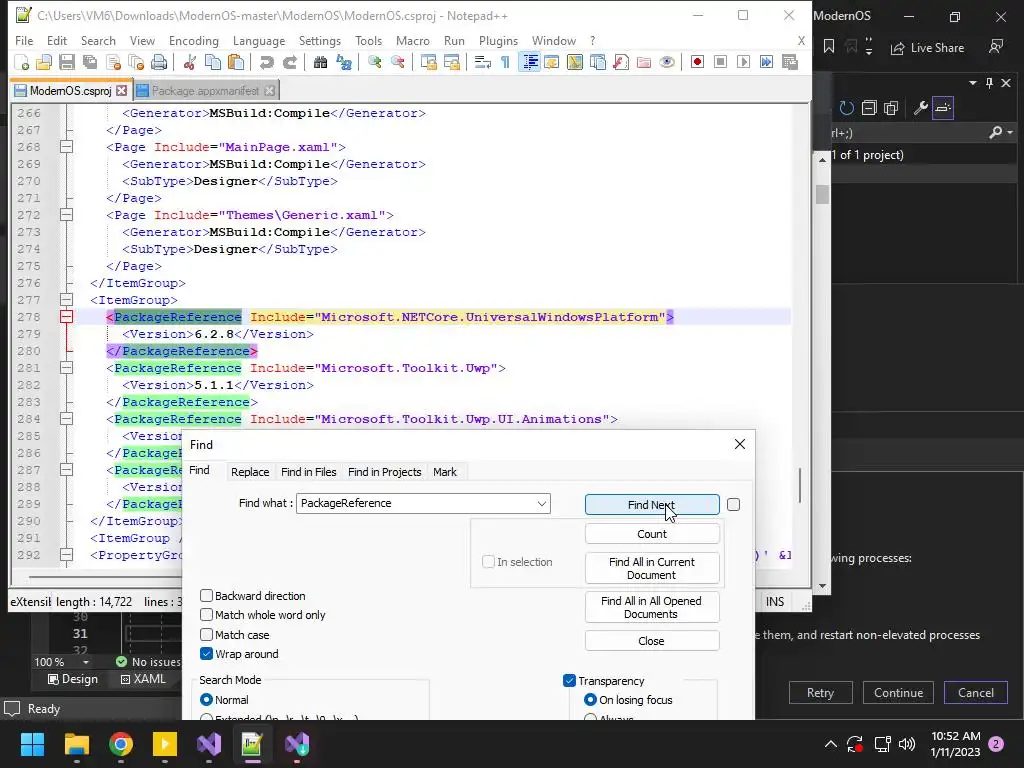Collapse fold at line 268

(x=67, y=147)
